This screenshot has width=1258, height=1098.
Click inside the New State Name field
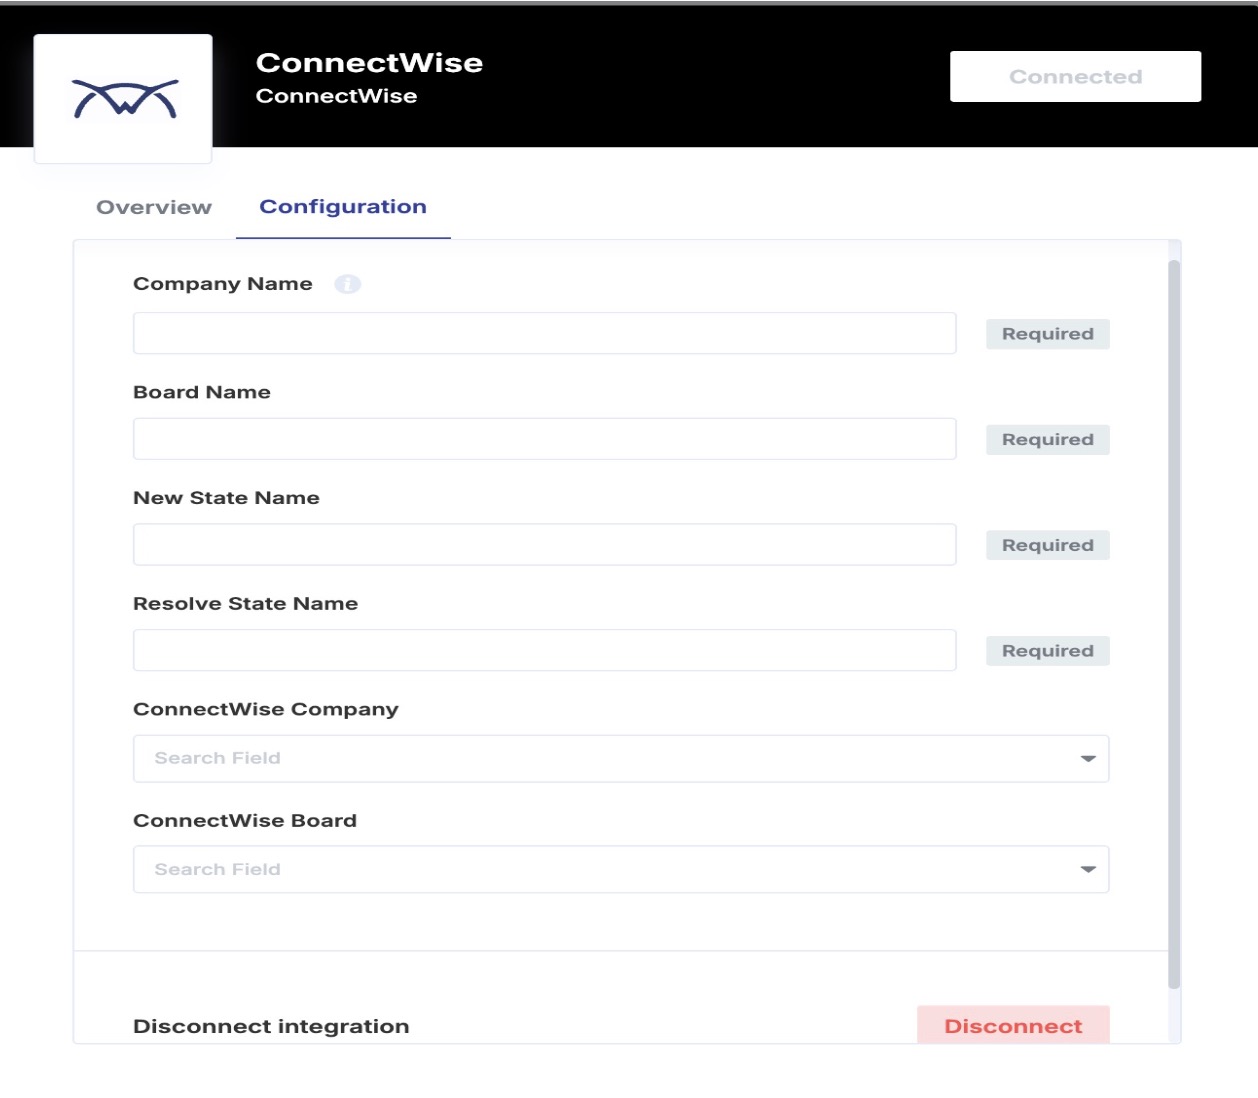pos(545,544)
